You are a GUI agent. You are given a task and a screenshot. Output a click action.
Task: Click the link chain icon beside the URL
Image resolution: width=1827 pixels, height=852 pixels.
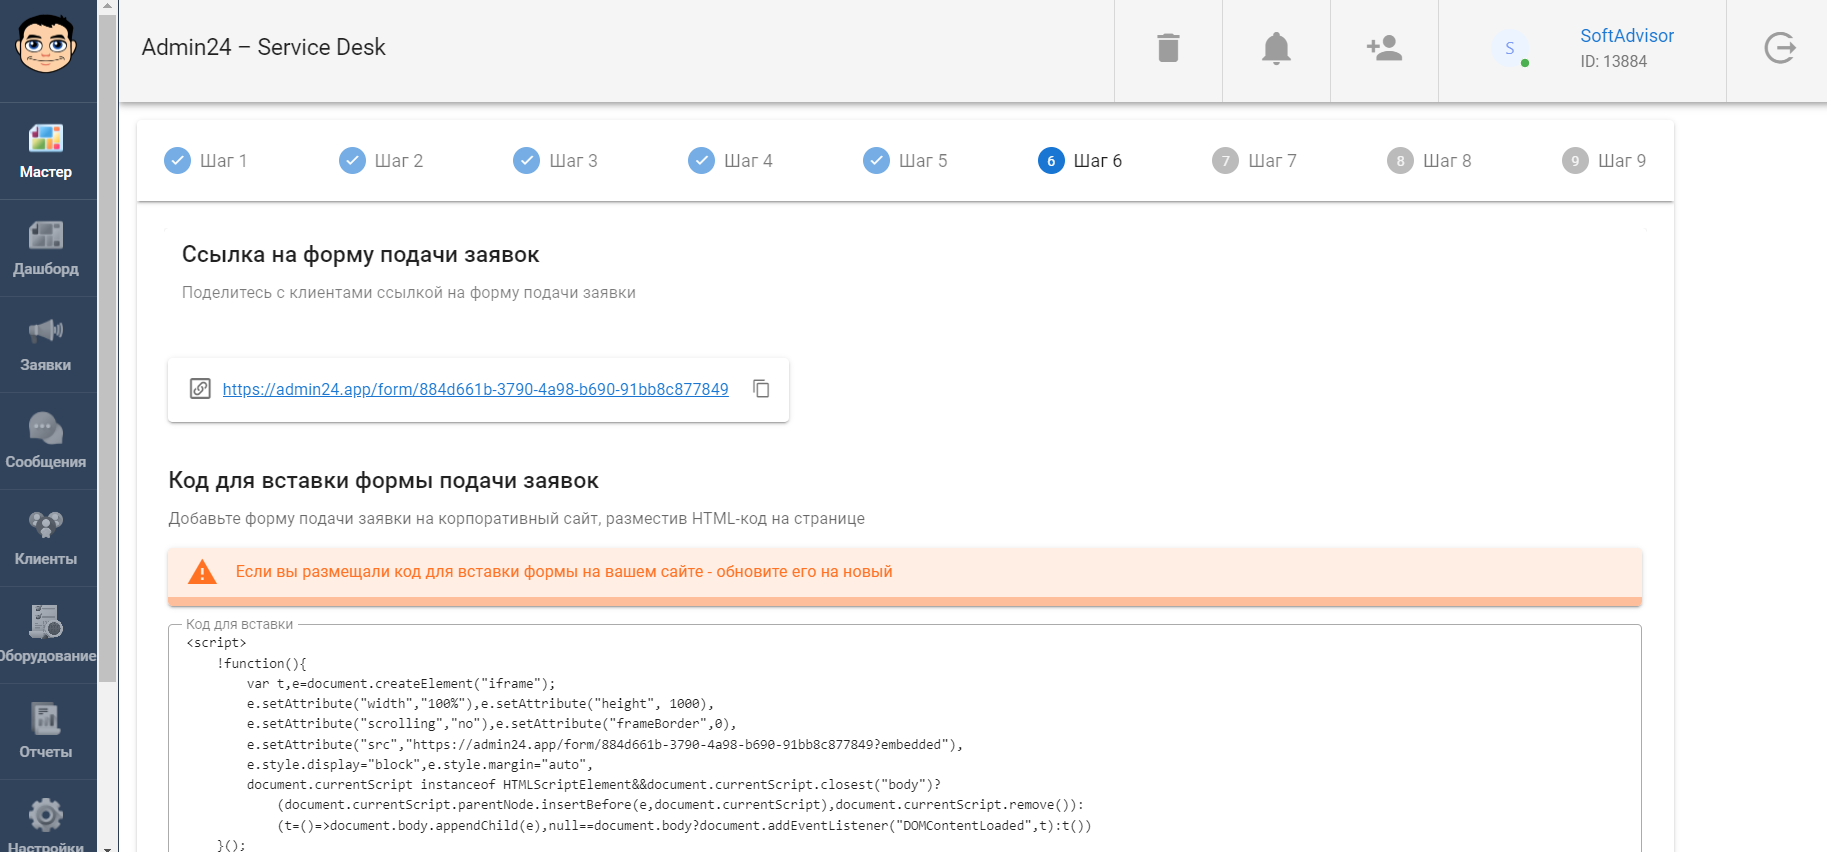coord(200,389)
